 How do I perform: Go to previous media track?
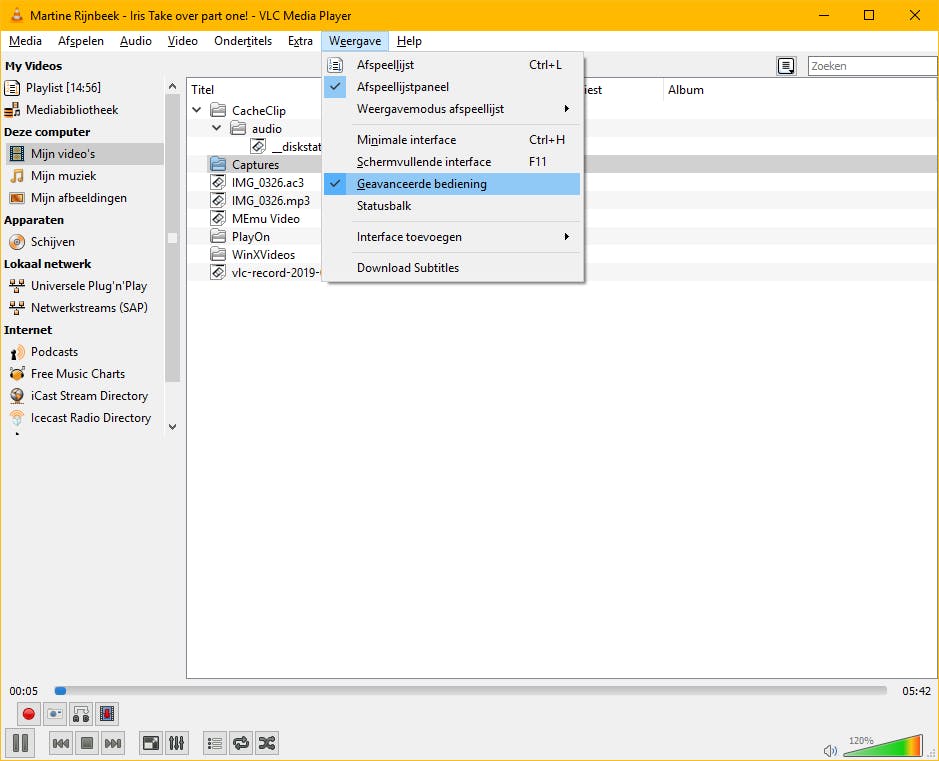pos(60,744)
